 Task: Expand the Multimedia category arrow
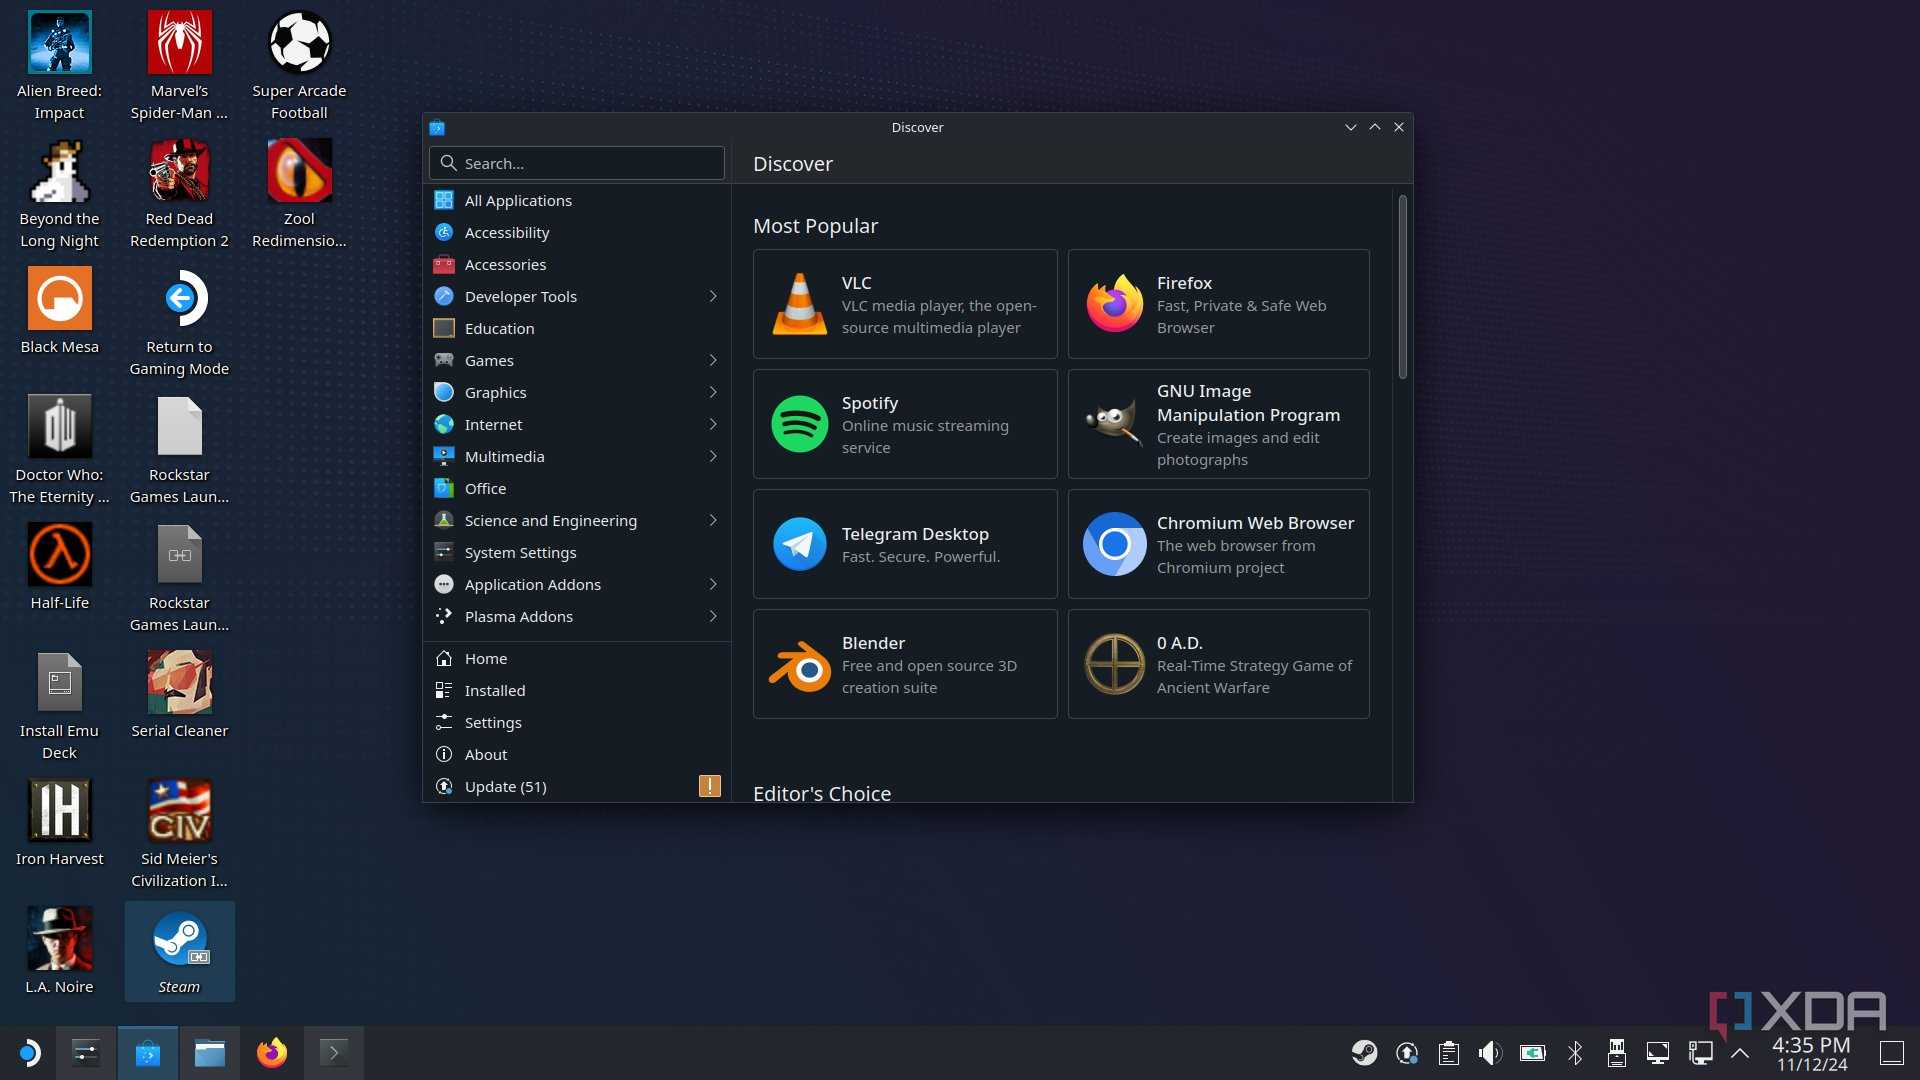coord(713,456)
